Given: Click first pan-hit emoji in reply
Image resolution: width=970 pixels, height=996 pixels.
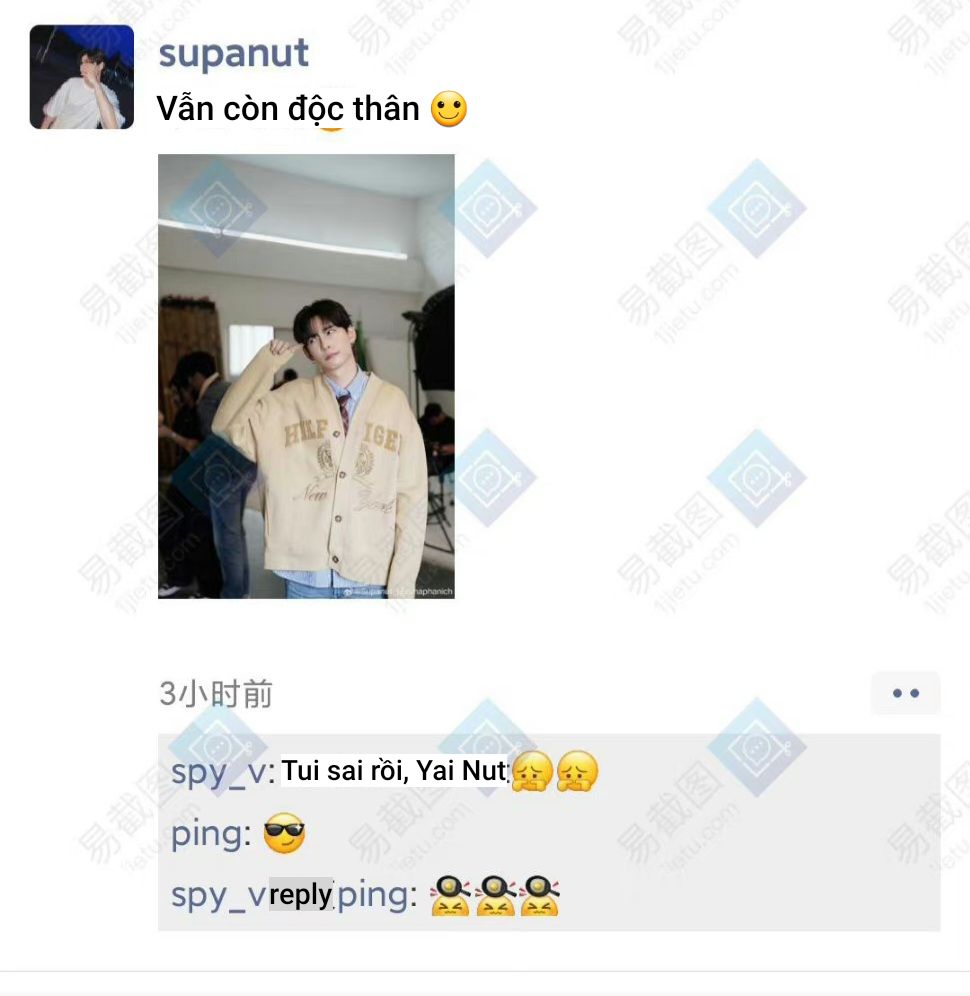Looking at the screenshot, I should [450, 896].
